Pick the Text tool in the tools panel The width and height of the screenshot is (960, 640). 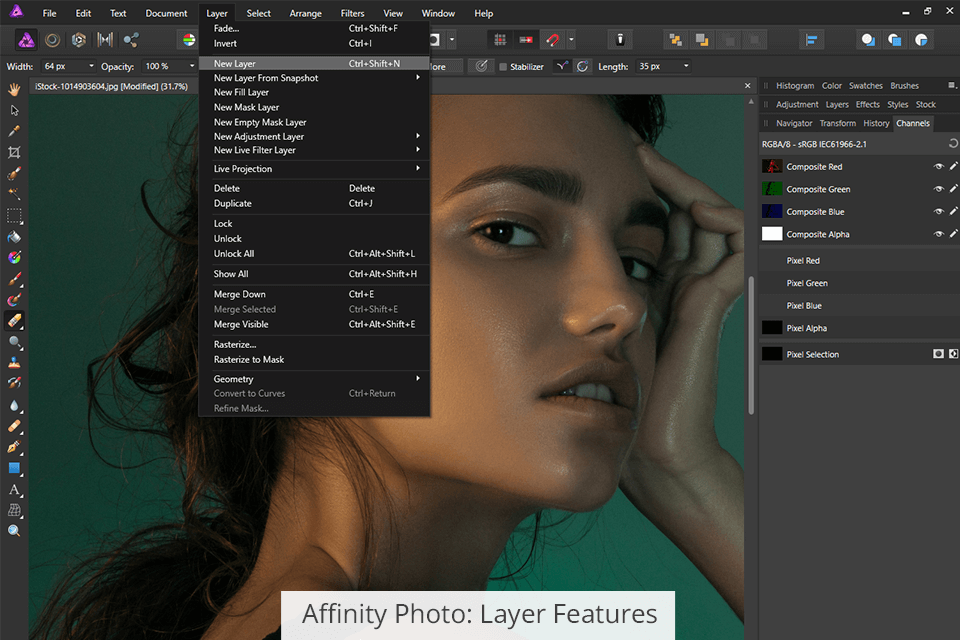[x=14, y=489]
